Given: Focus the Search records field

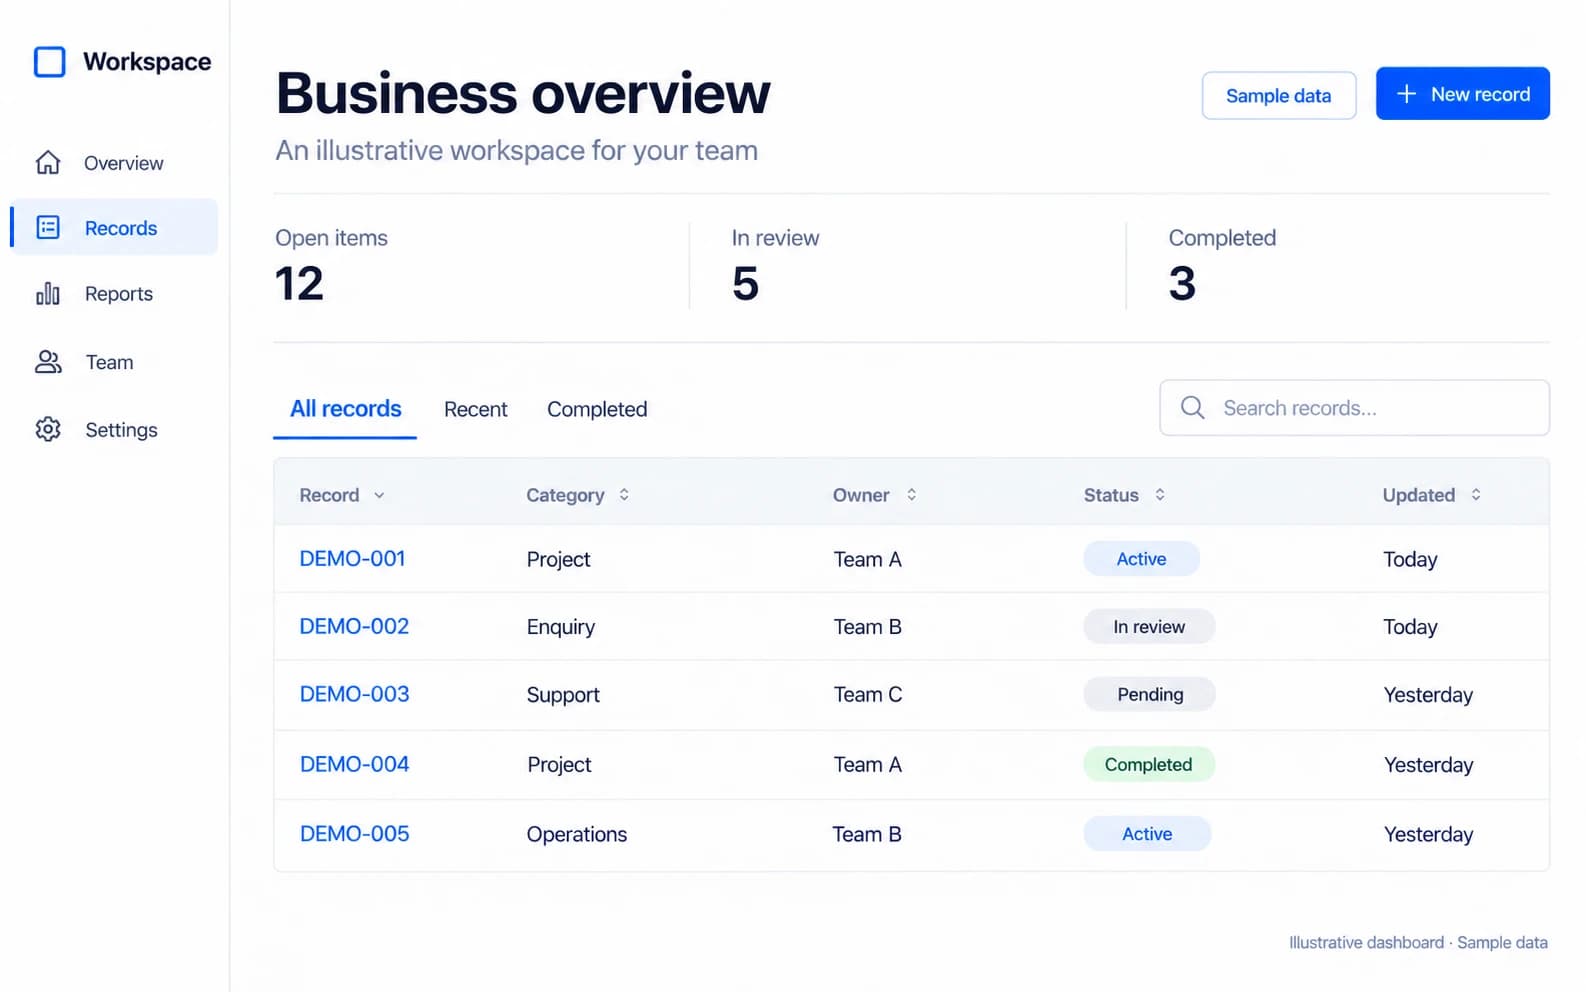Looking at the screenshot, I should tap(1354, 407).
